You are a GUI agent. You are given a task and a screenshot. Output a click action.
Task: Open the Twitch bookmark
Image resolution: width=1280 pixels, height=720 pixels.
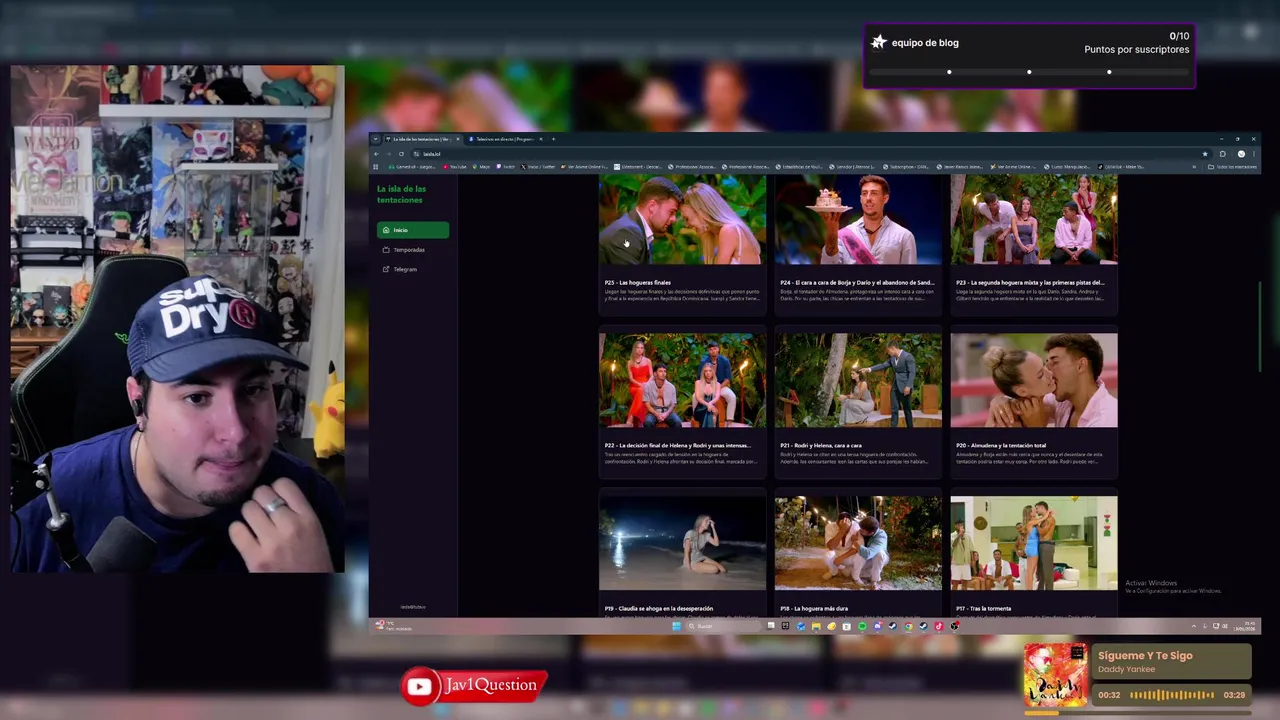click(x=506, y=166)
